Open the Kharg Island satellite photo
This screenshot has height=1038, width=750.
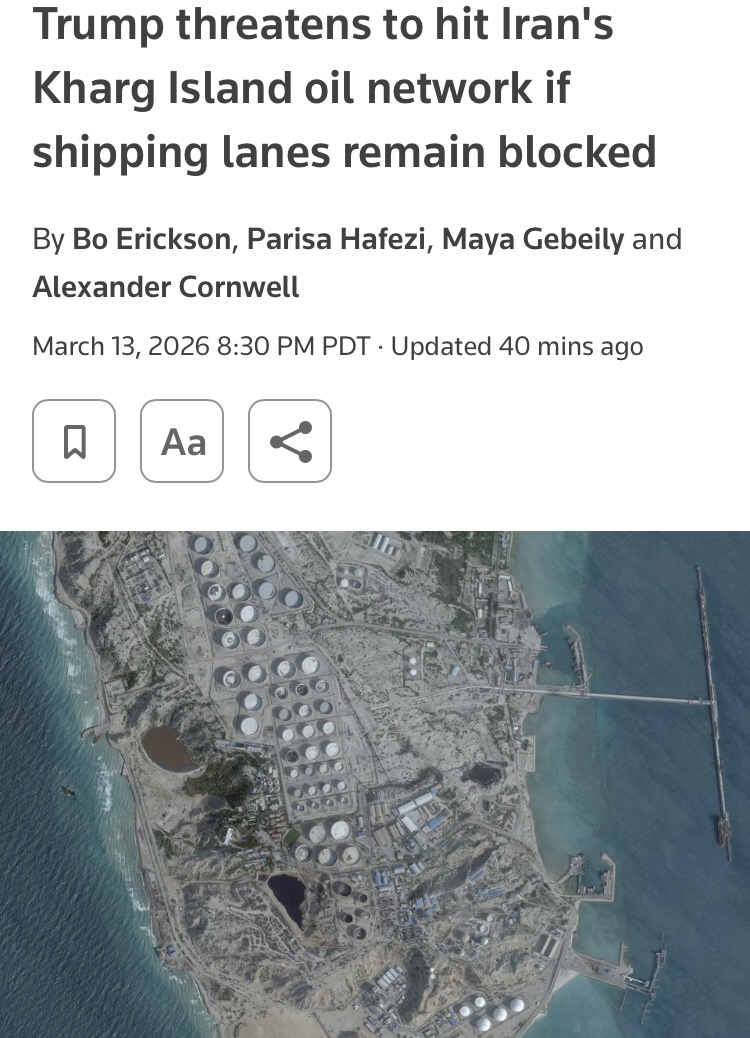click(x=375, y=784)
